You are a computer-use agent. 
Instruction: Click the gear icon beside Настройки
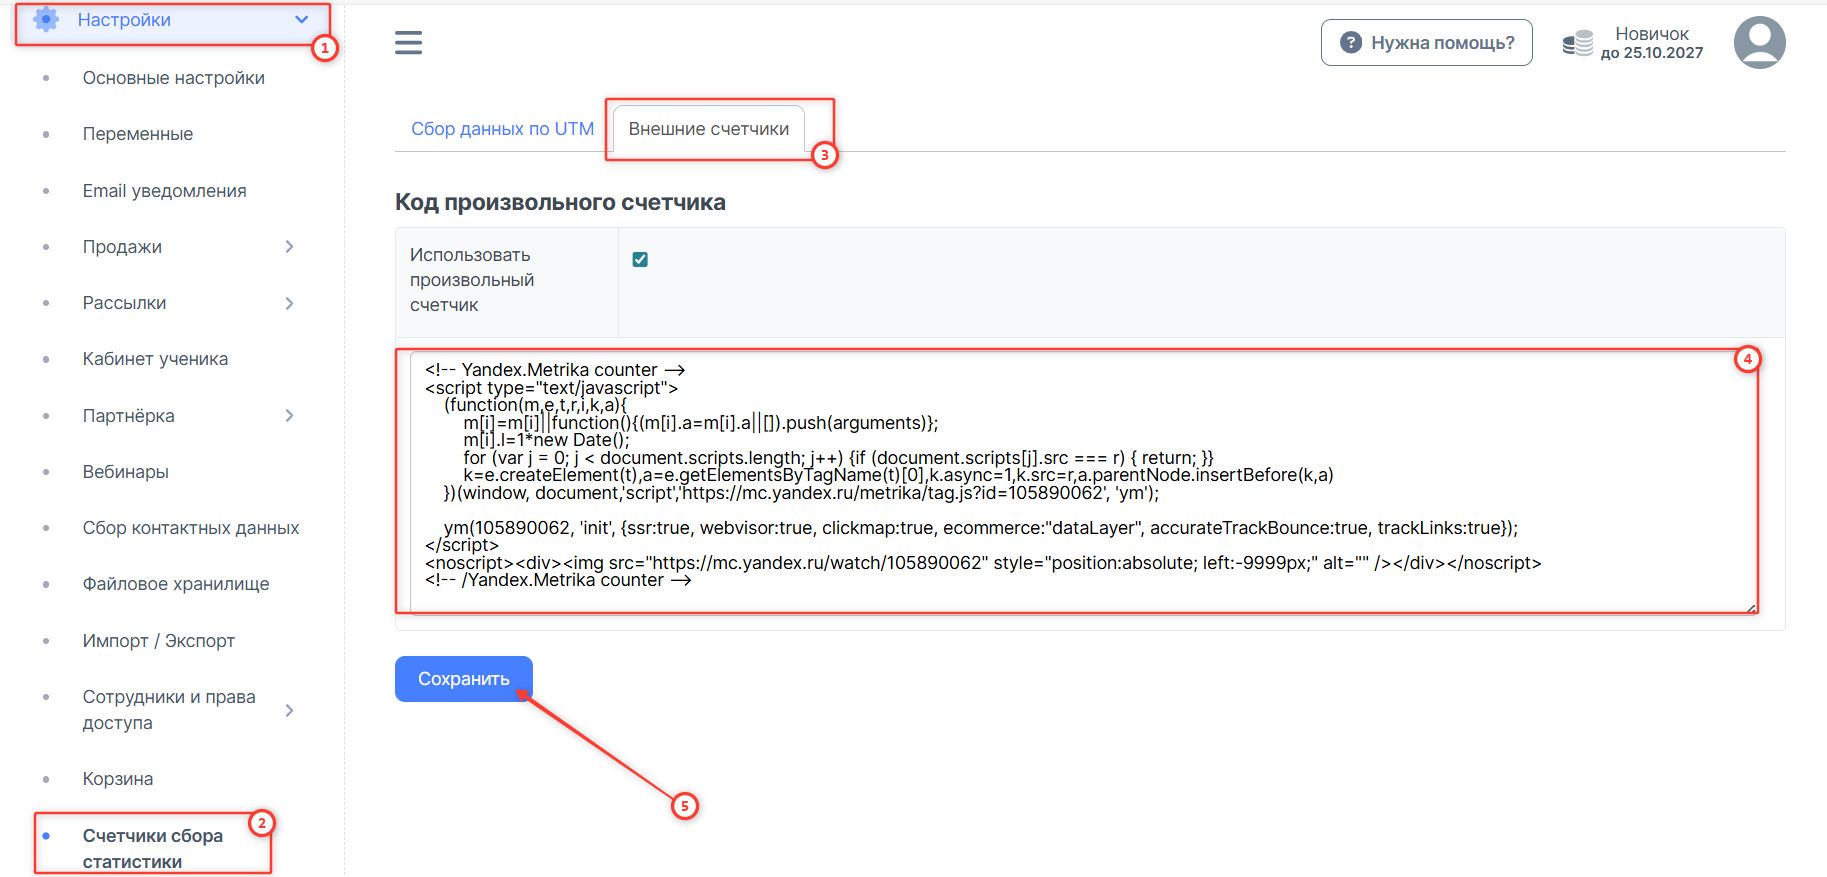coord(46,20)
